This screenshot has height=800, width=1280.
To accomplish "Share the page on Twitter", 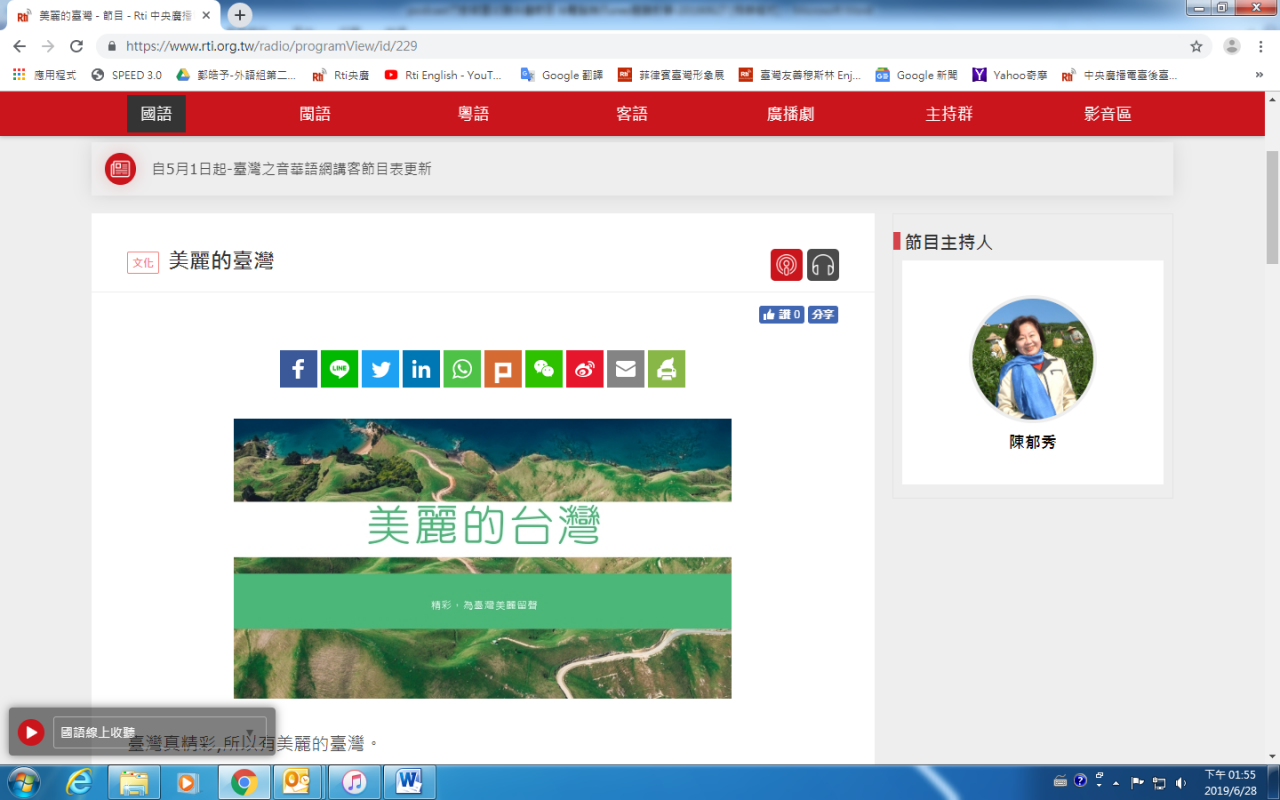I will [x=380, y=369].
